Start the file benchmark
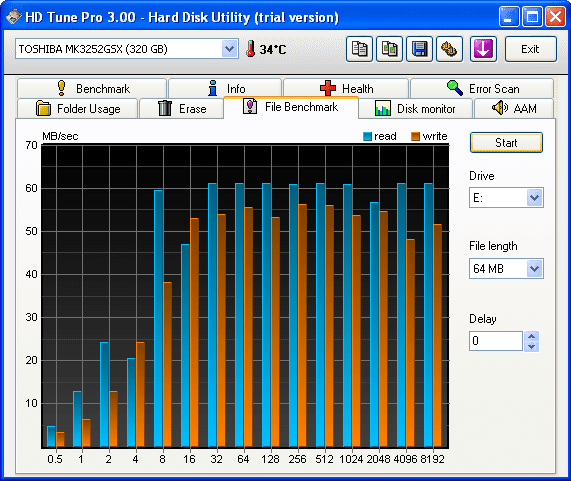Image resolution: width=571 pixels, height=481 pixels. point(506,143)
